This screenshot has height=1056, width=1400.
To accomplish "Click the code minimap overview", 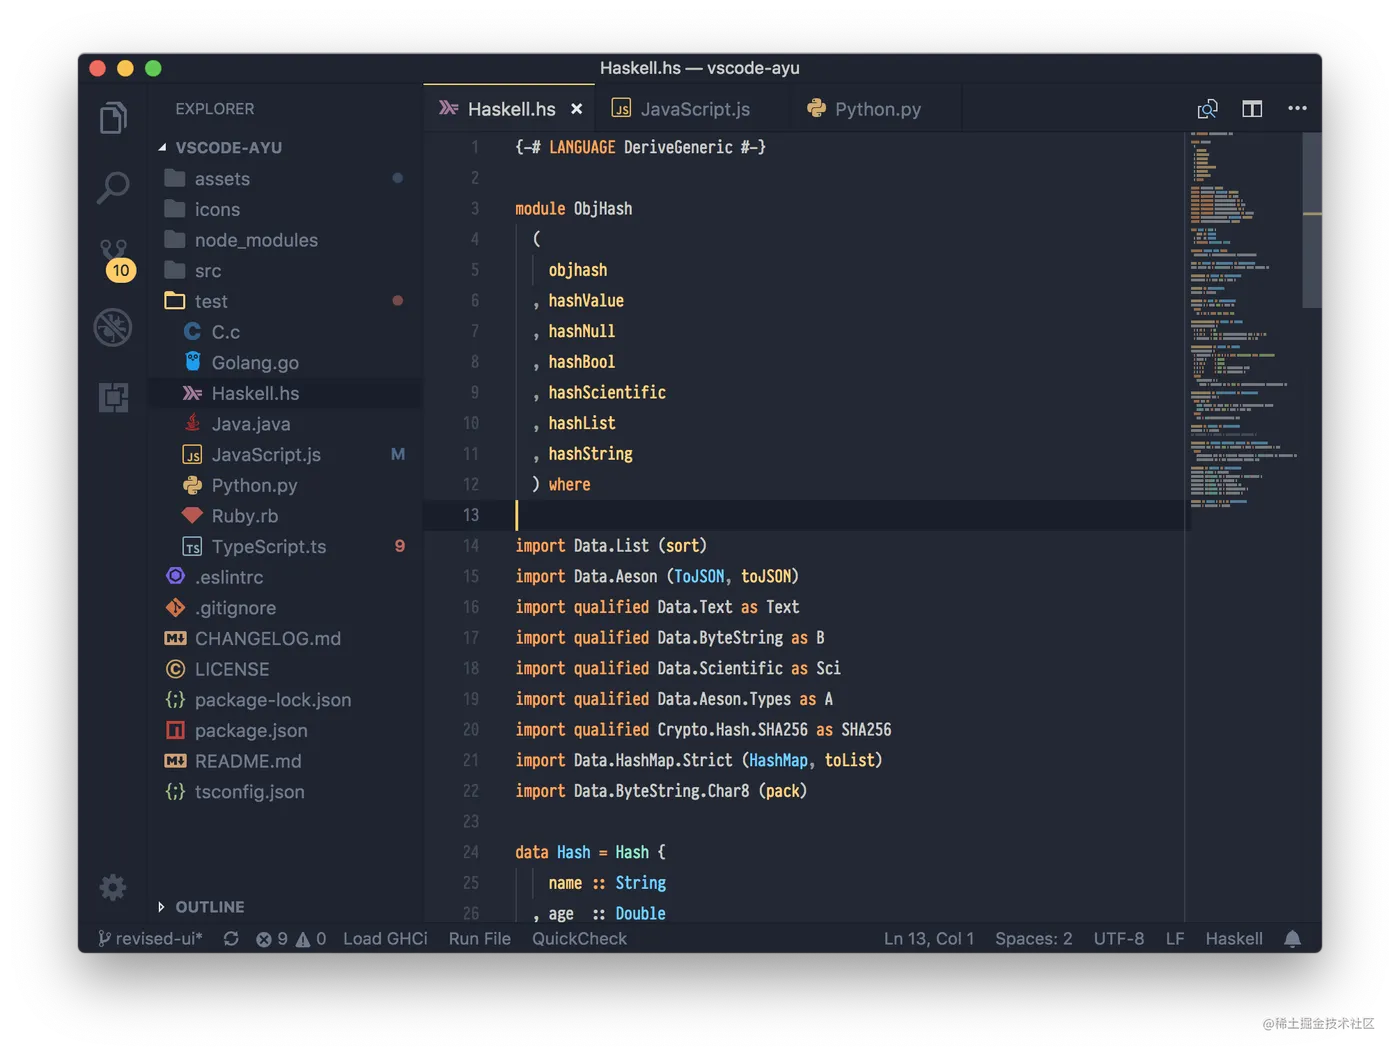I will click(x=1243, y=320).
